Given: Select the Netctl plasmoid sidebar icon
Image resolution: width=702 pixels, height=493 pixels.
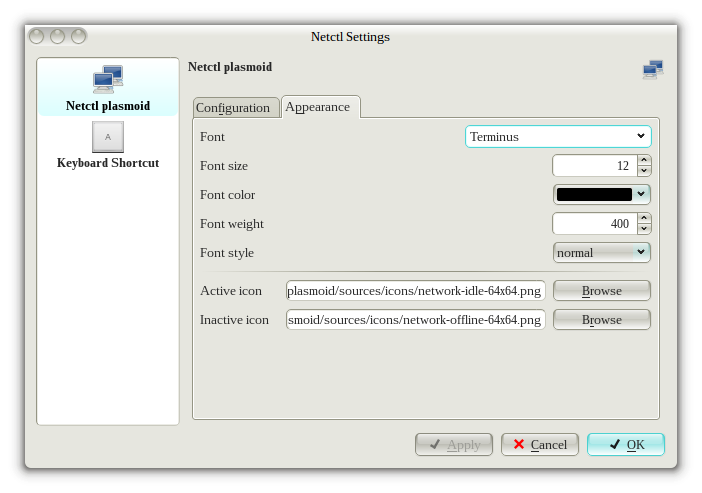Looking at the screenshot, I should click(x=107, y=80).
